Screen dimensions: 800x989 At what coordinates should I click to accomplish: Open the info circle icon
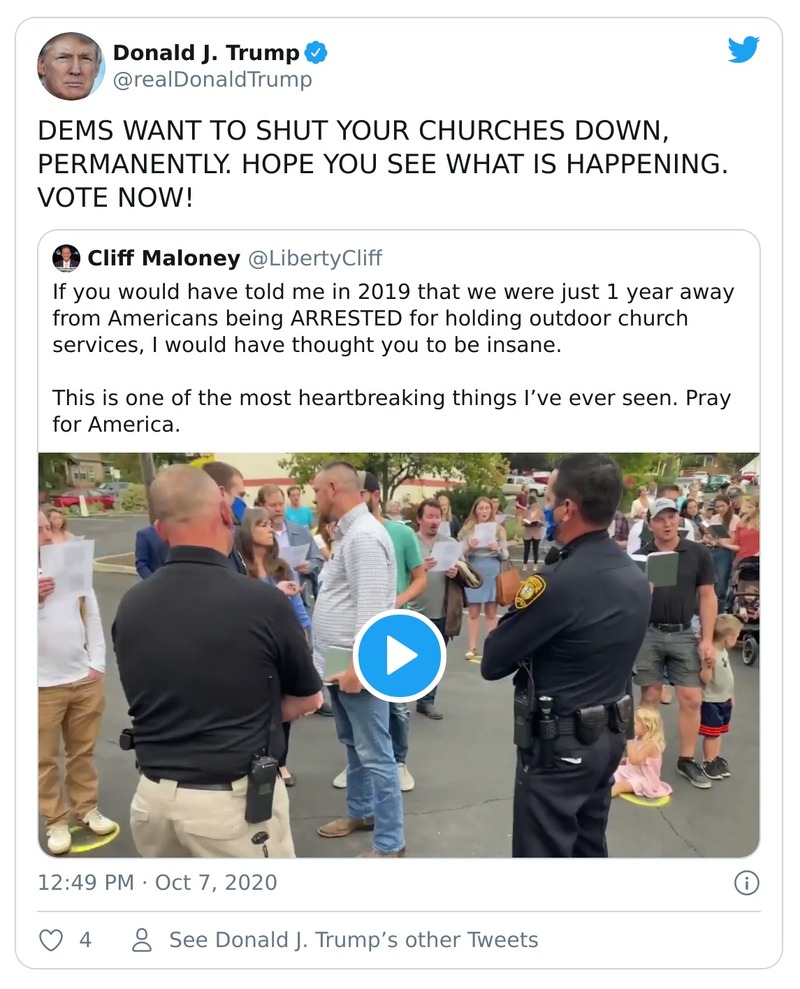[x=746, y=882]
